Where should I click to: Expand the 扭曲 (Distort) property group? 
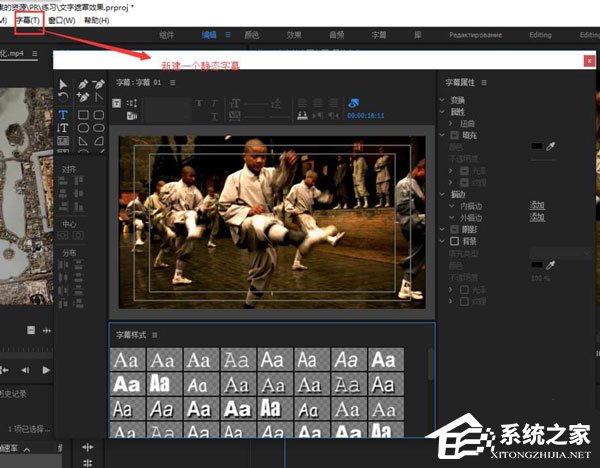pos(453,123)
